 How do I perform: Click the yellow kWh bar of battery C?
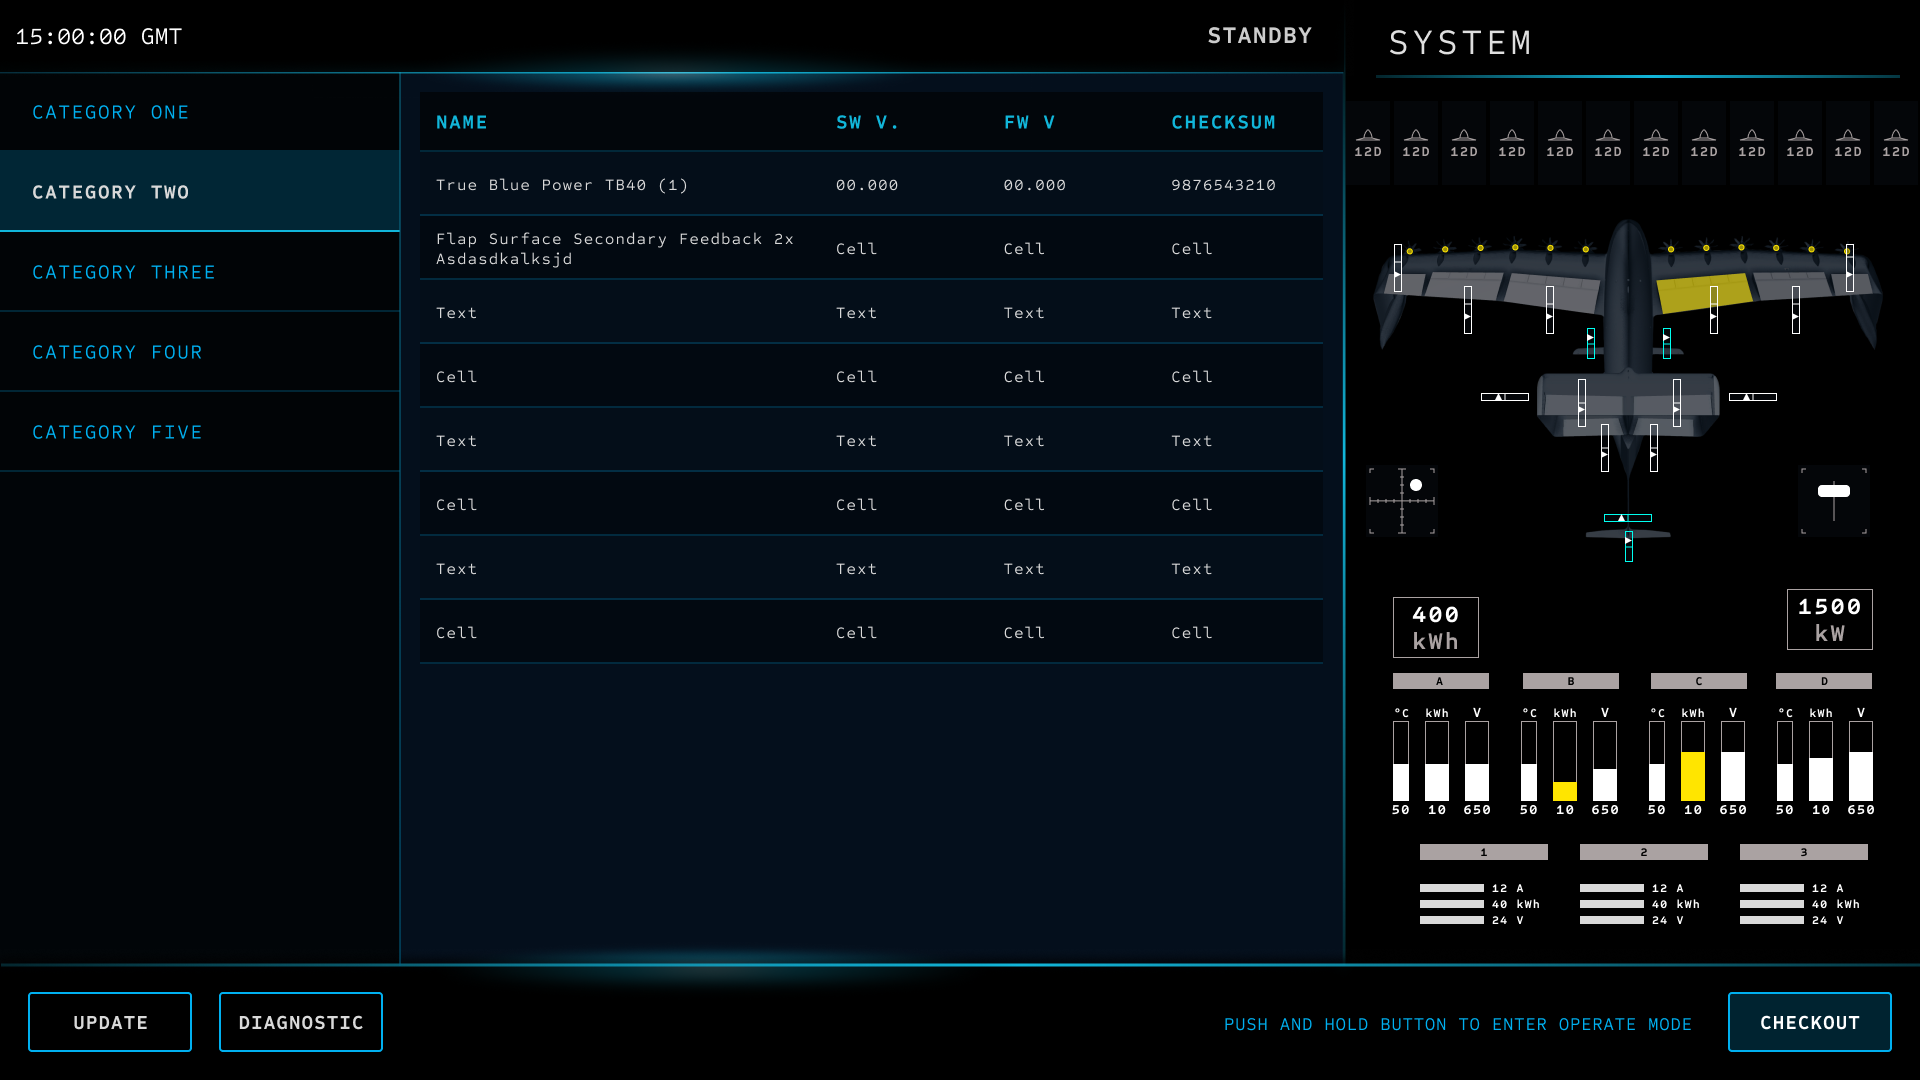pyautogui.click(x=1693, y=775)
